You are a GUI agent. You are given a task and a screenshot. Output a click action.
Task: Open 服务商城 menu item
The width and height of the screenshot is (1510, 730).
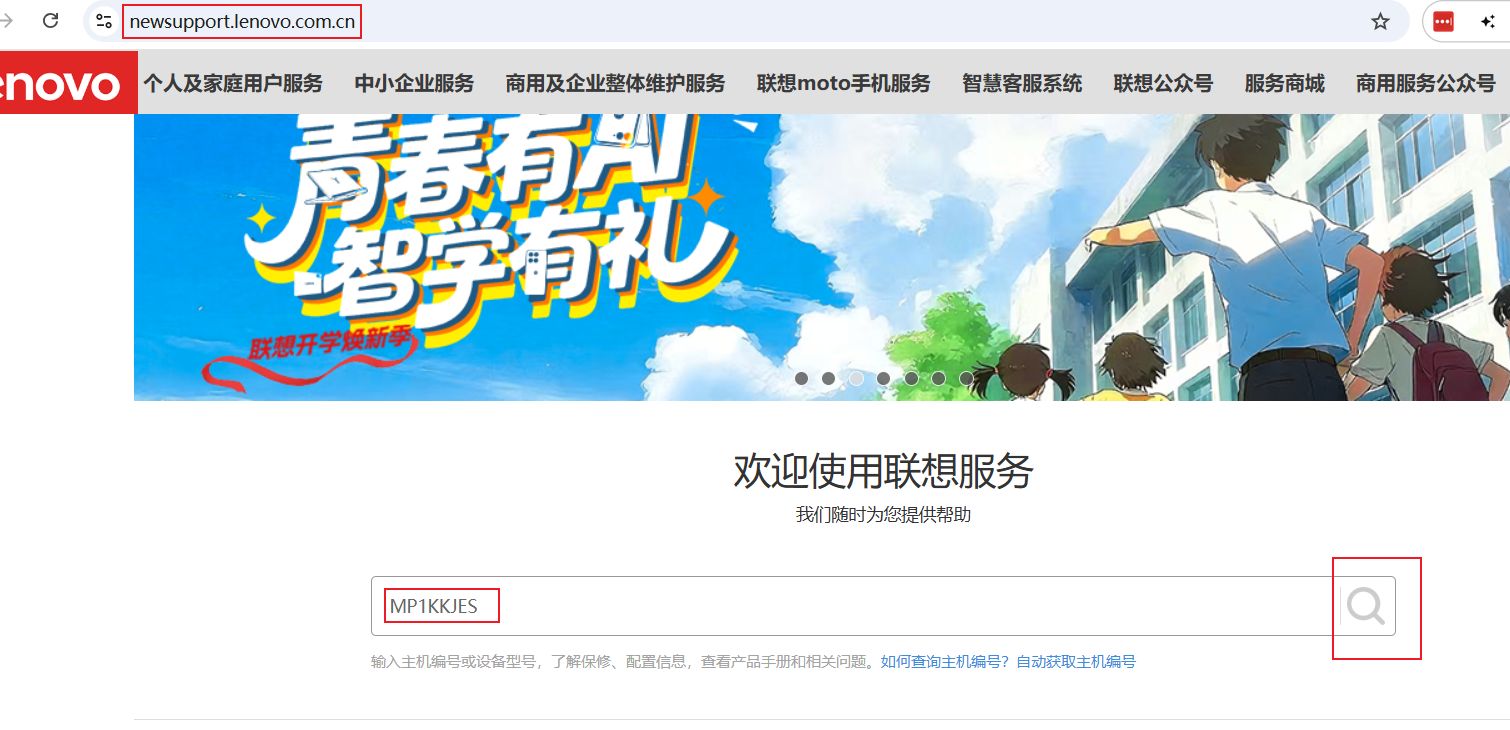[1284, 83]
